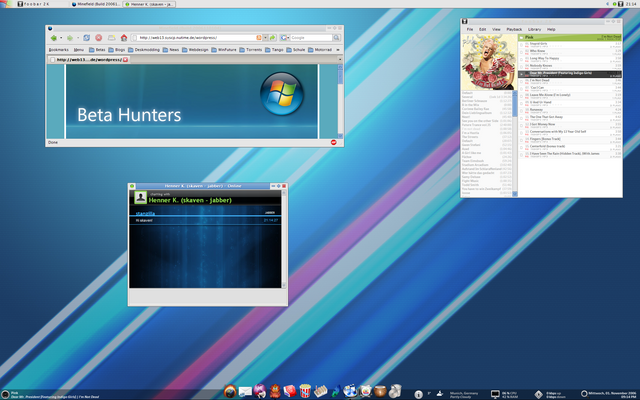Stop page loading with red stop icon

[x=98, y=38]
